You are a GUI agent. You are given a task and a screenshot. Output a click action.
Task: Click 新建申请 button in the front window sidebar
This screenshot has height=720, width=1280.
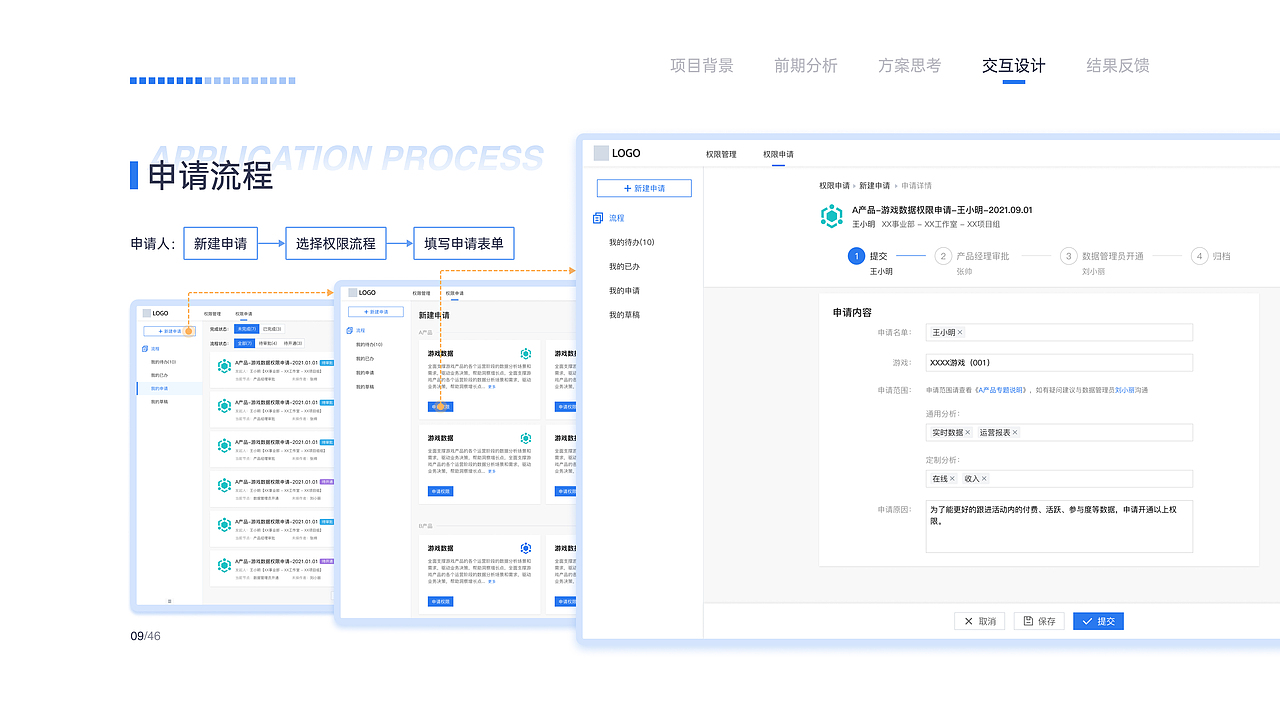(644, 188)
